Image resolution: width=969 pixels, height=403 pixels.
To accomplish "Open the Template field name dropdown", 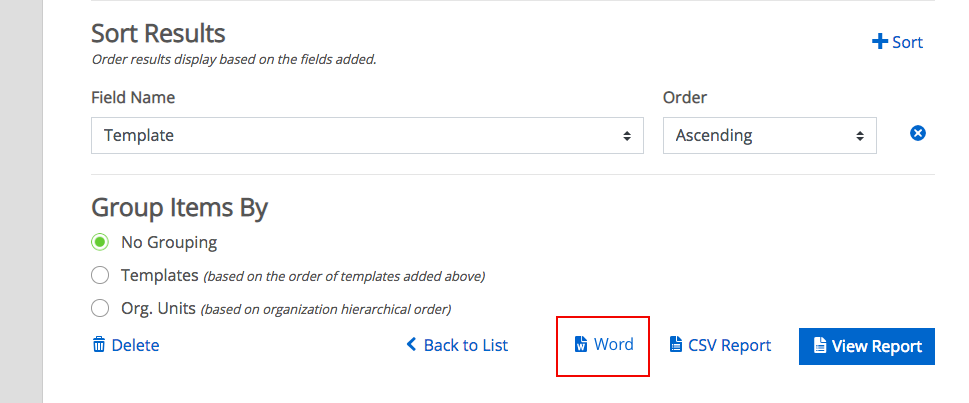I will [x=367, y=135].
